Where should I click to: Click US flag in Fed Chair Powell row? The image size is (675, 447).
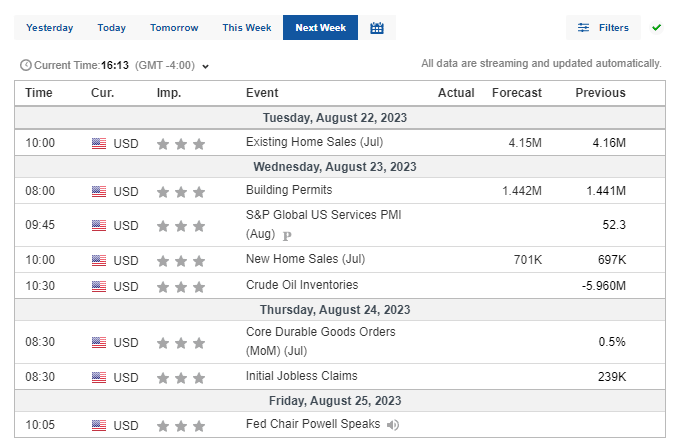99,425
